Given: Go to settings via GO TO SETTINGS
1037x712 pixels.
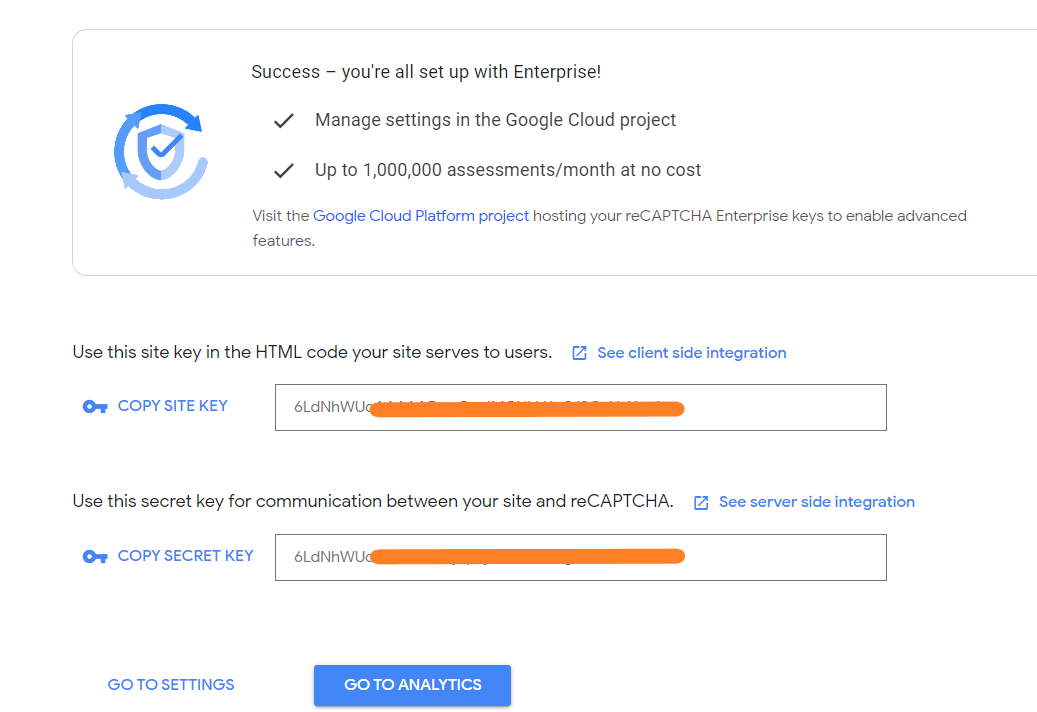Looking at the screenshot, I should click(x=171, y=685).
